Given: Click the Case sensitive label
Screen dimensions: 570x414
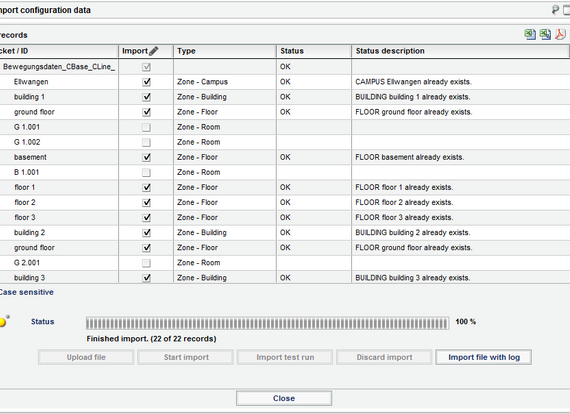Looking at the screenshot, I should point(26,292).
